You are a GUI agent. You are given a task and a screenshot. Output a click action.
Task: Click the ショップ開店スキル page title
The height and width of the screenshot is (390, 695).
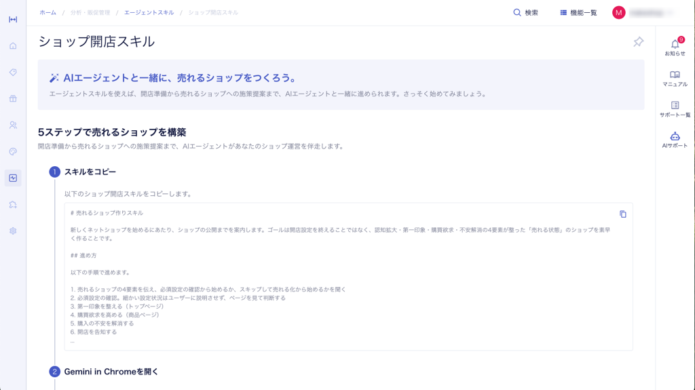(96, 42)
